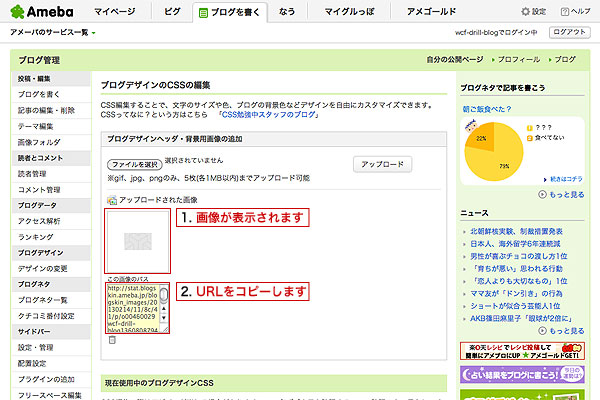The width and height of the screenshot is (600, 400).
Task: Click the ファイルを選択 button
Action: [134, 163]
